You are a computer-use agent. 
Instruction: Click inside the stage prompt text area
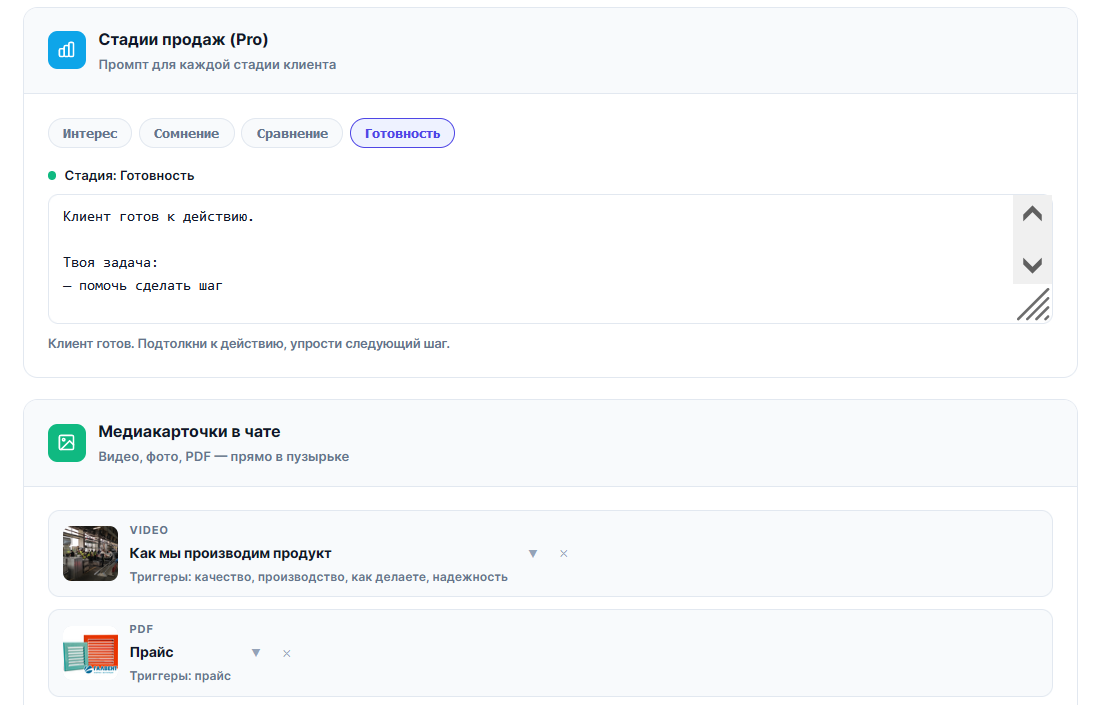tap(531, 259)
